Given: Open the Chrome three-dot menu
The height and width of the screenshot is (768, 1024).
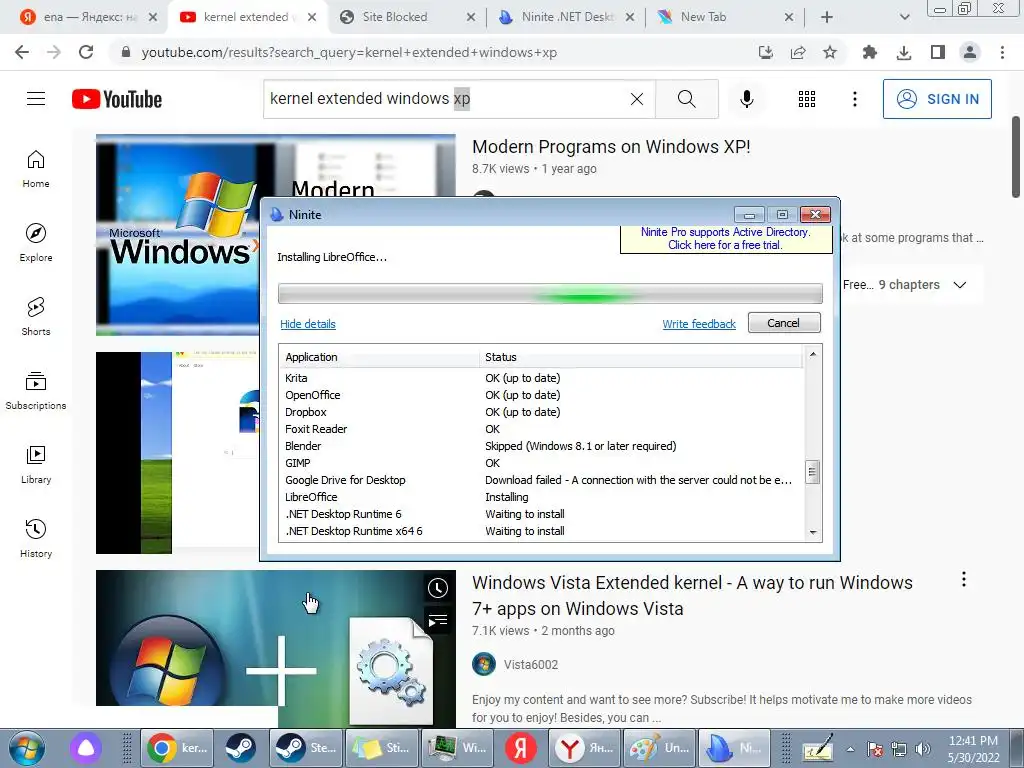Looking at the screenshot, I should point(1002,52).
